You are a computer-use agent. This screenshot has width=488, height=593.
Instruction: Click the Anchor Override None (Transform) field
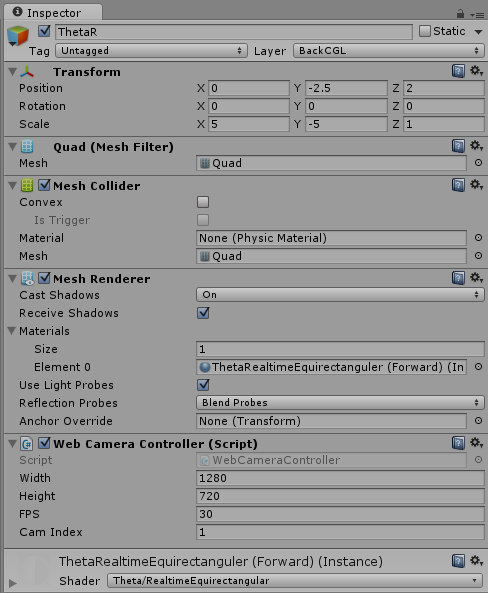331,421
